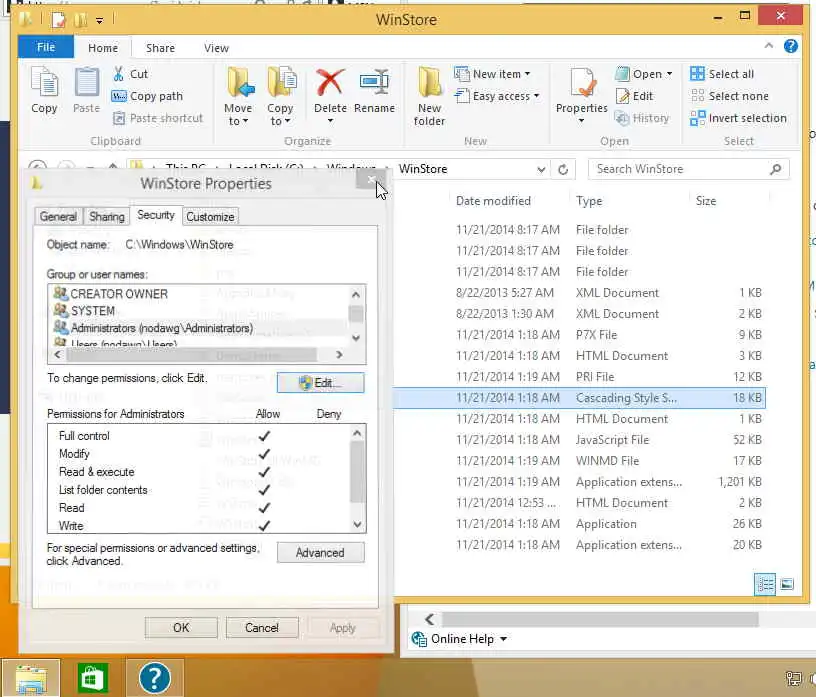Image resolution: width=816 pixels, height=697 pixels.
Task: Click the Edit permissions button
Action: click(x=320, y=383)
